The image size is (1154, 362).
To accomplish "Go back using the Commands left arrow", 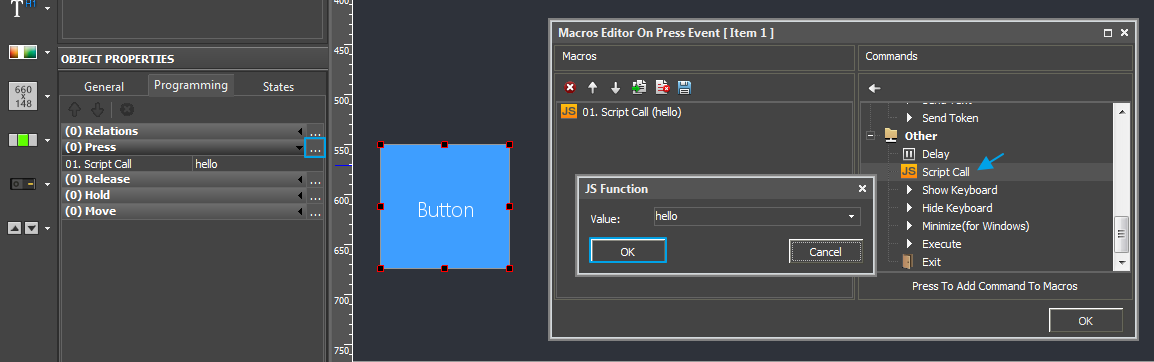I will (x=874, y=88).
